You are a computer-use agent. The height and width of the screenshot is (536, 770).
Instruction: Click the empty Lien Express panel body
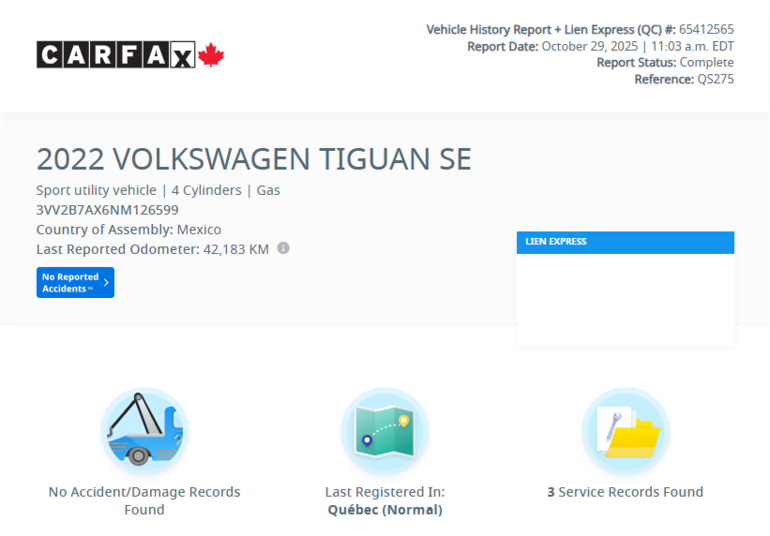[x=625, y=298]
